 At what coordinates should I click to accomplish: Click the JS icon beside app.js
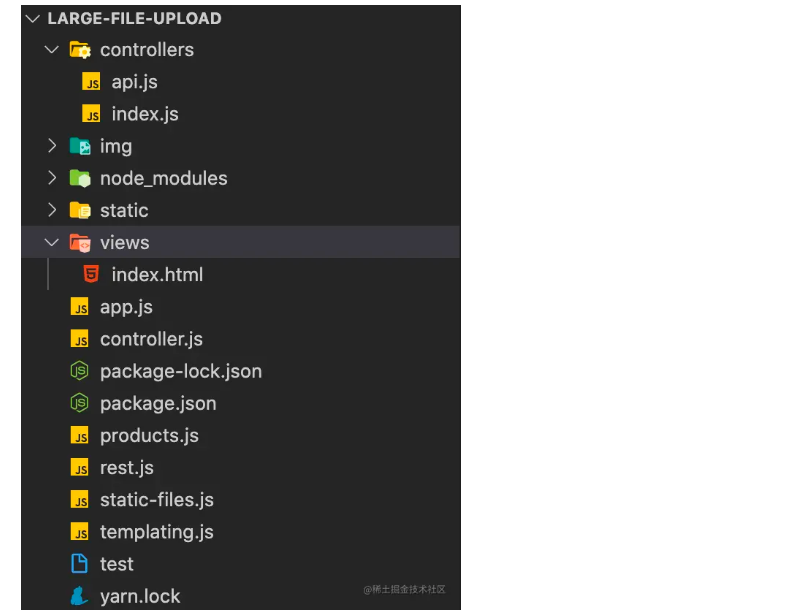pyautogui.click(x=79, y=307)
